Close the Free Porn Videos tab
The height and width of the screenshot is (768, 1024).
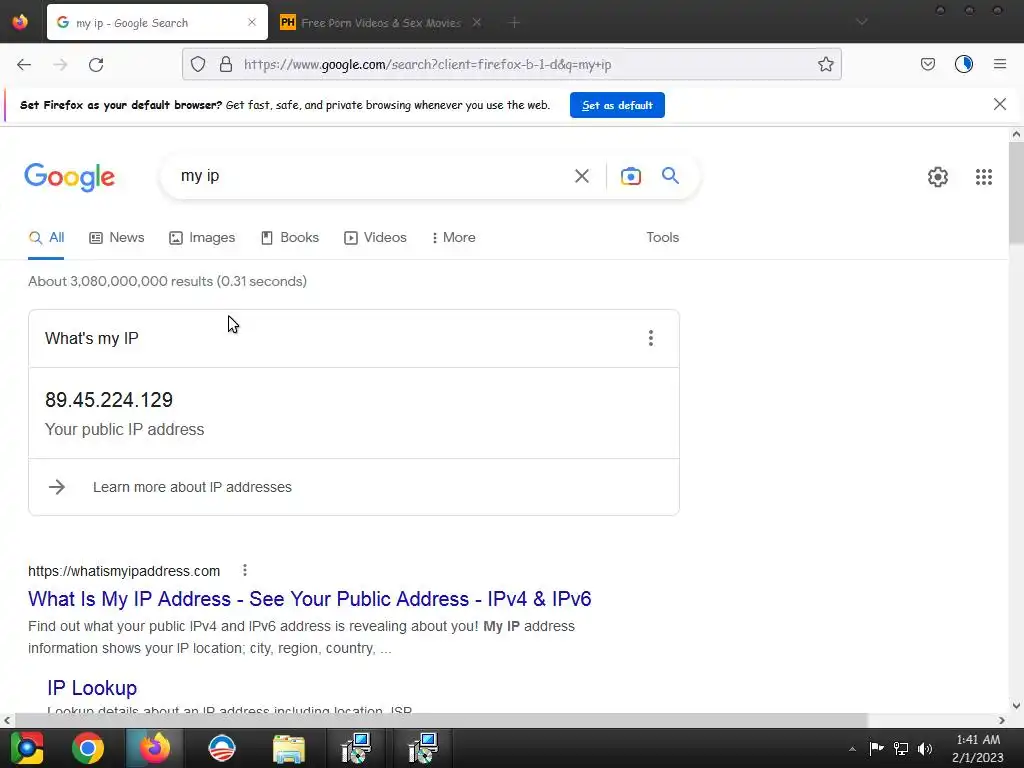pyautogui.click(x=477, y=23)
